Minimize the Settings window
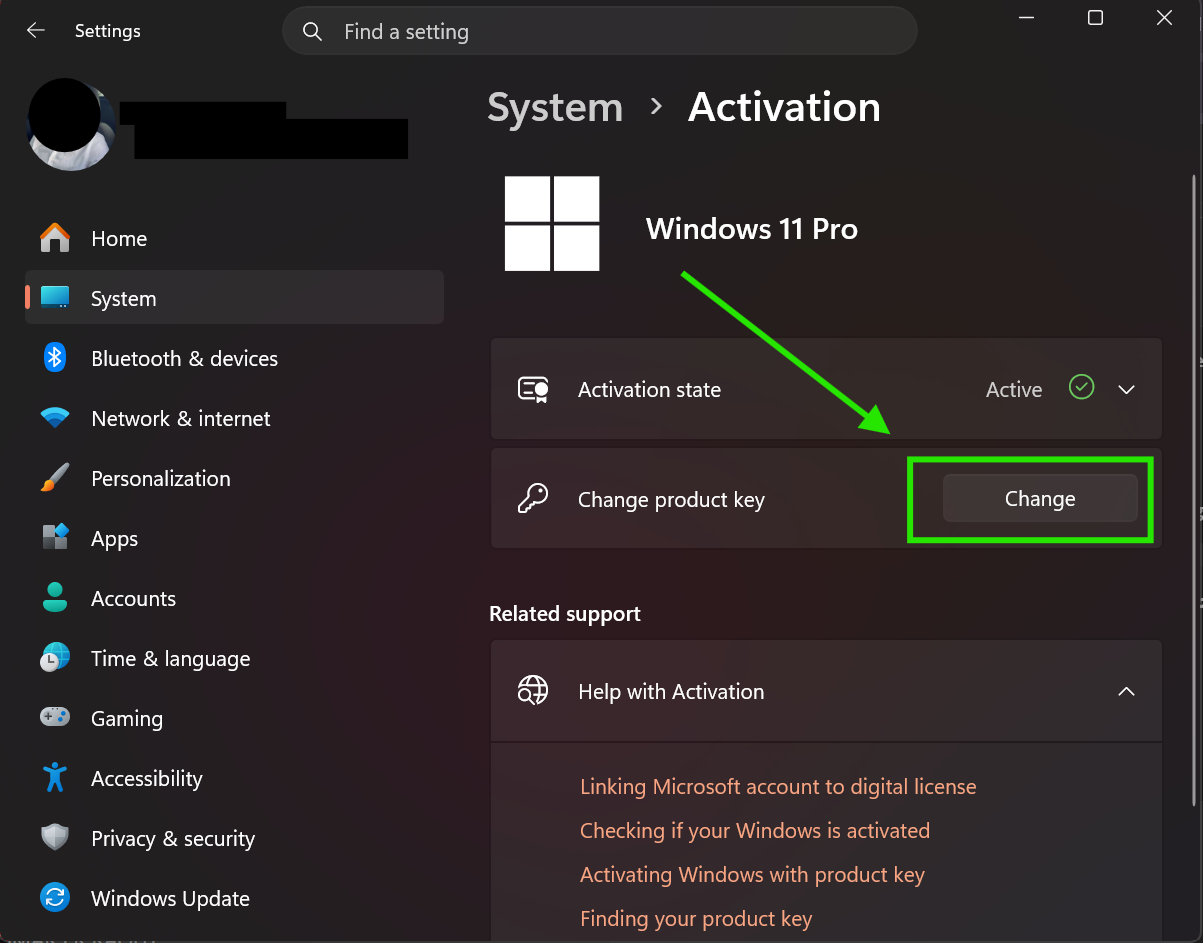 1027,18
